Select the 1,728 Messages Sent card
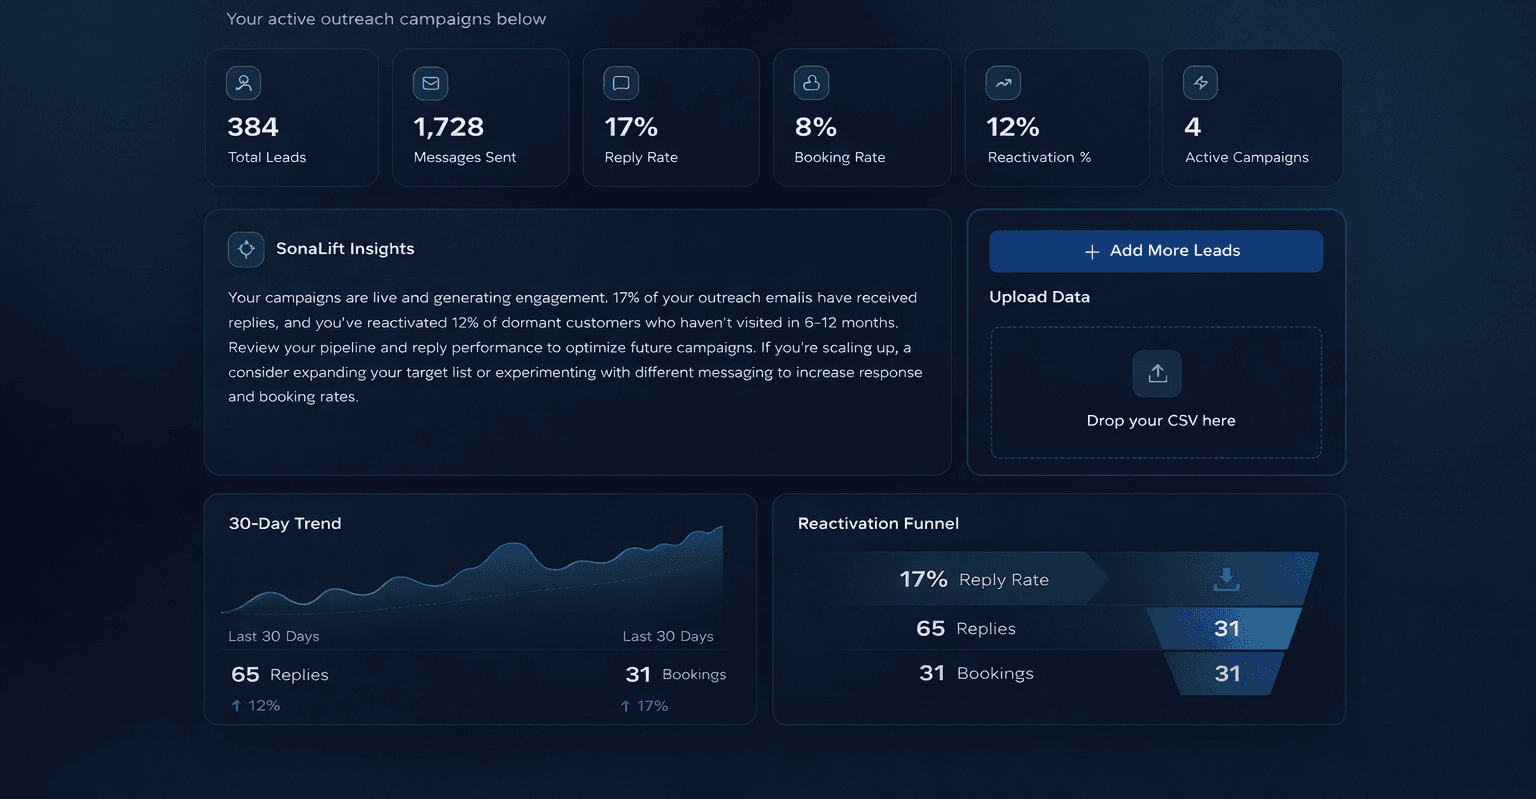The height and width of the screenshot is (799, 1536). 481,117
